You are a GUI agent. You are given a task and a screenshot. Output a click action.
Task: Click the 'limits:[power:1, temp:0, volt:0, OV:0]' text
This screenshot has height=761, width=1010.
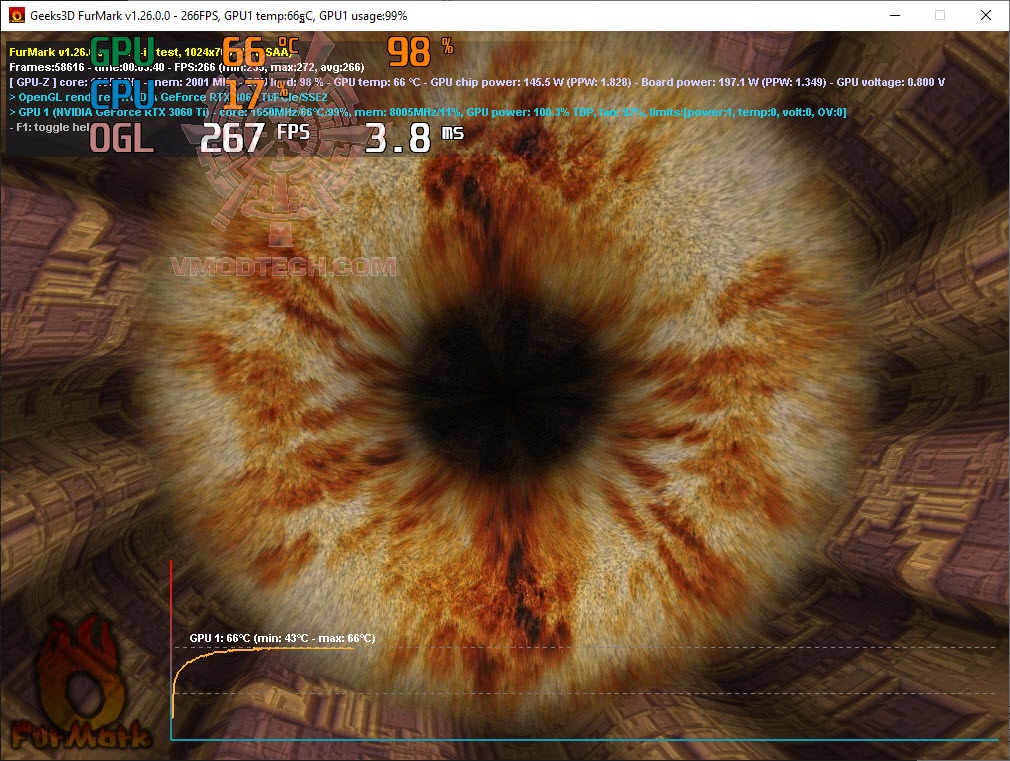(x=748, y=112)
